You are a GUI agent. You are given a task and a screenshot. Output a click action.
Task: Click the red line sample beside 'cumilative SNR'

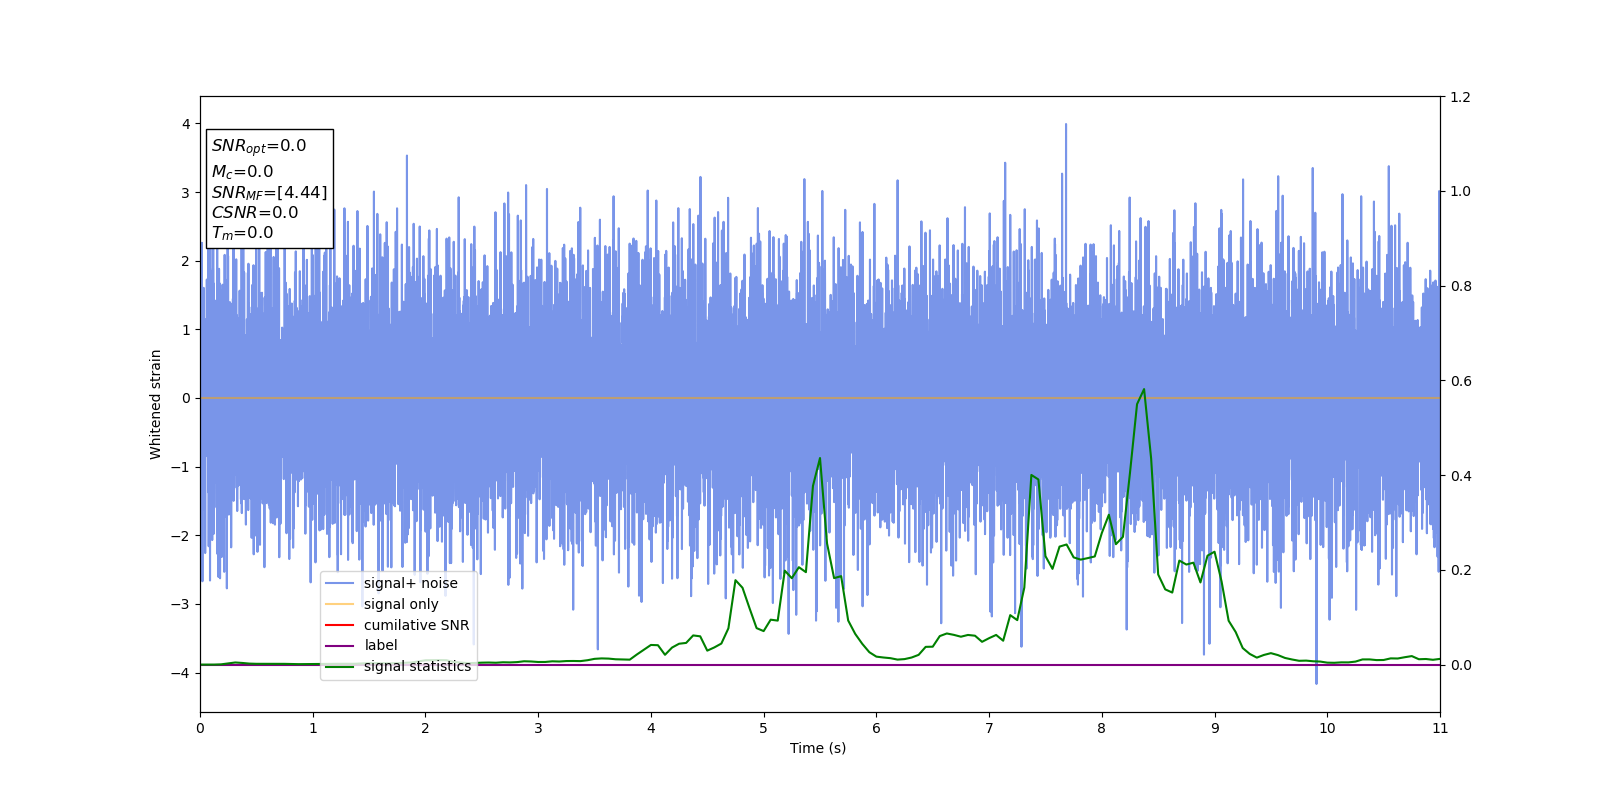coord(340,625)
